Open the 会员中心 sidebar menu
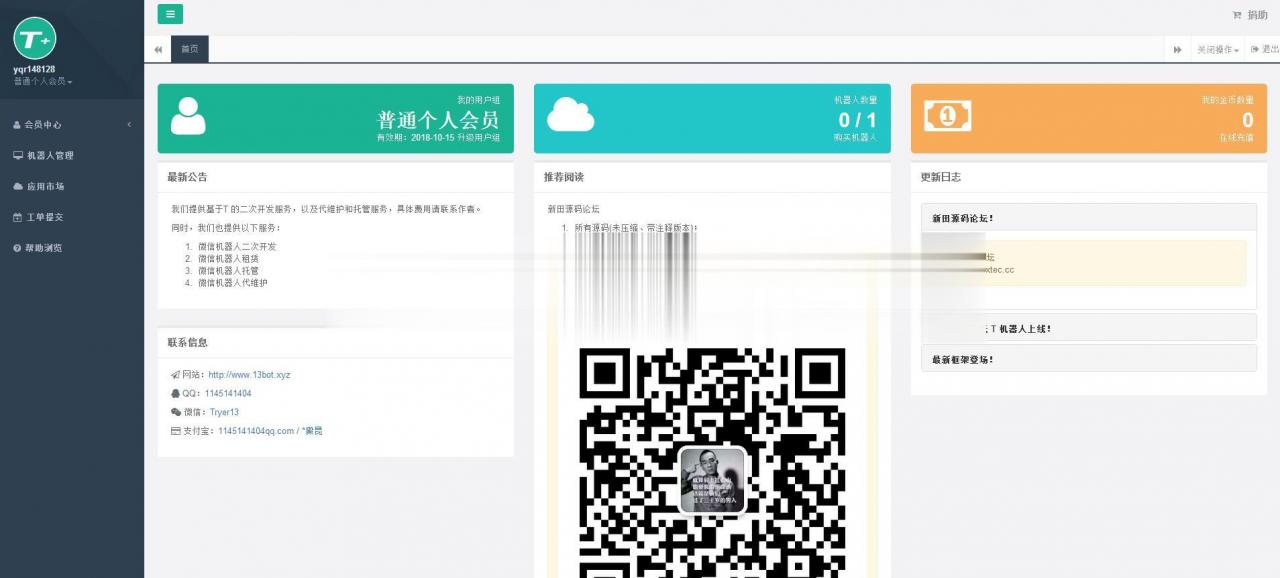Image resolution: width=1280 pixels, height=578 pixels. [x=72, y=125]
